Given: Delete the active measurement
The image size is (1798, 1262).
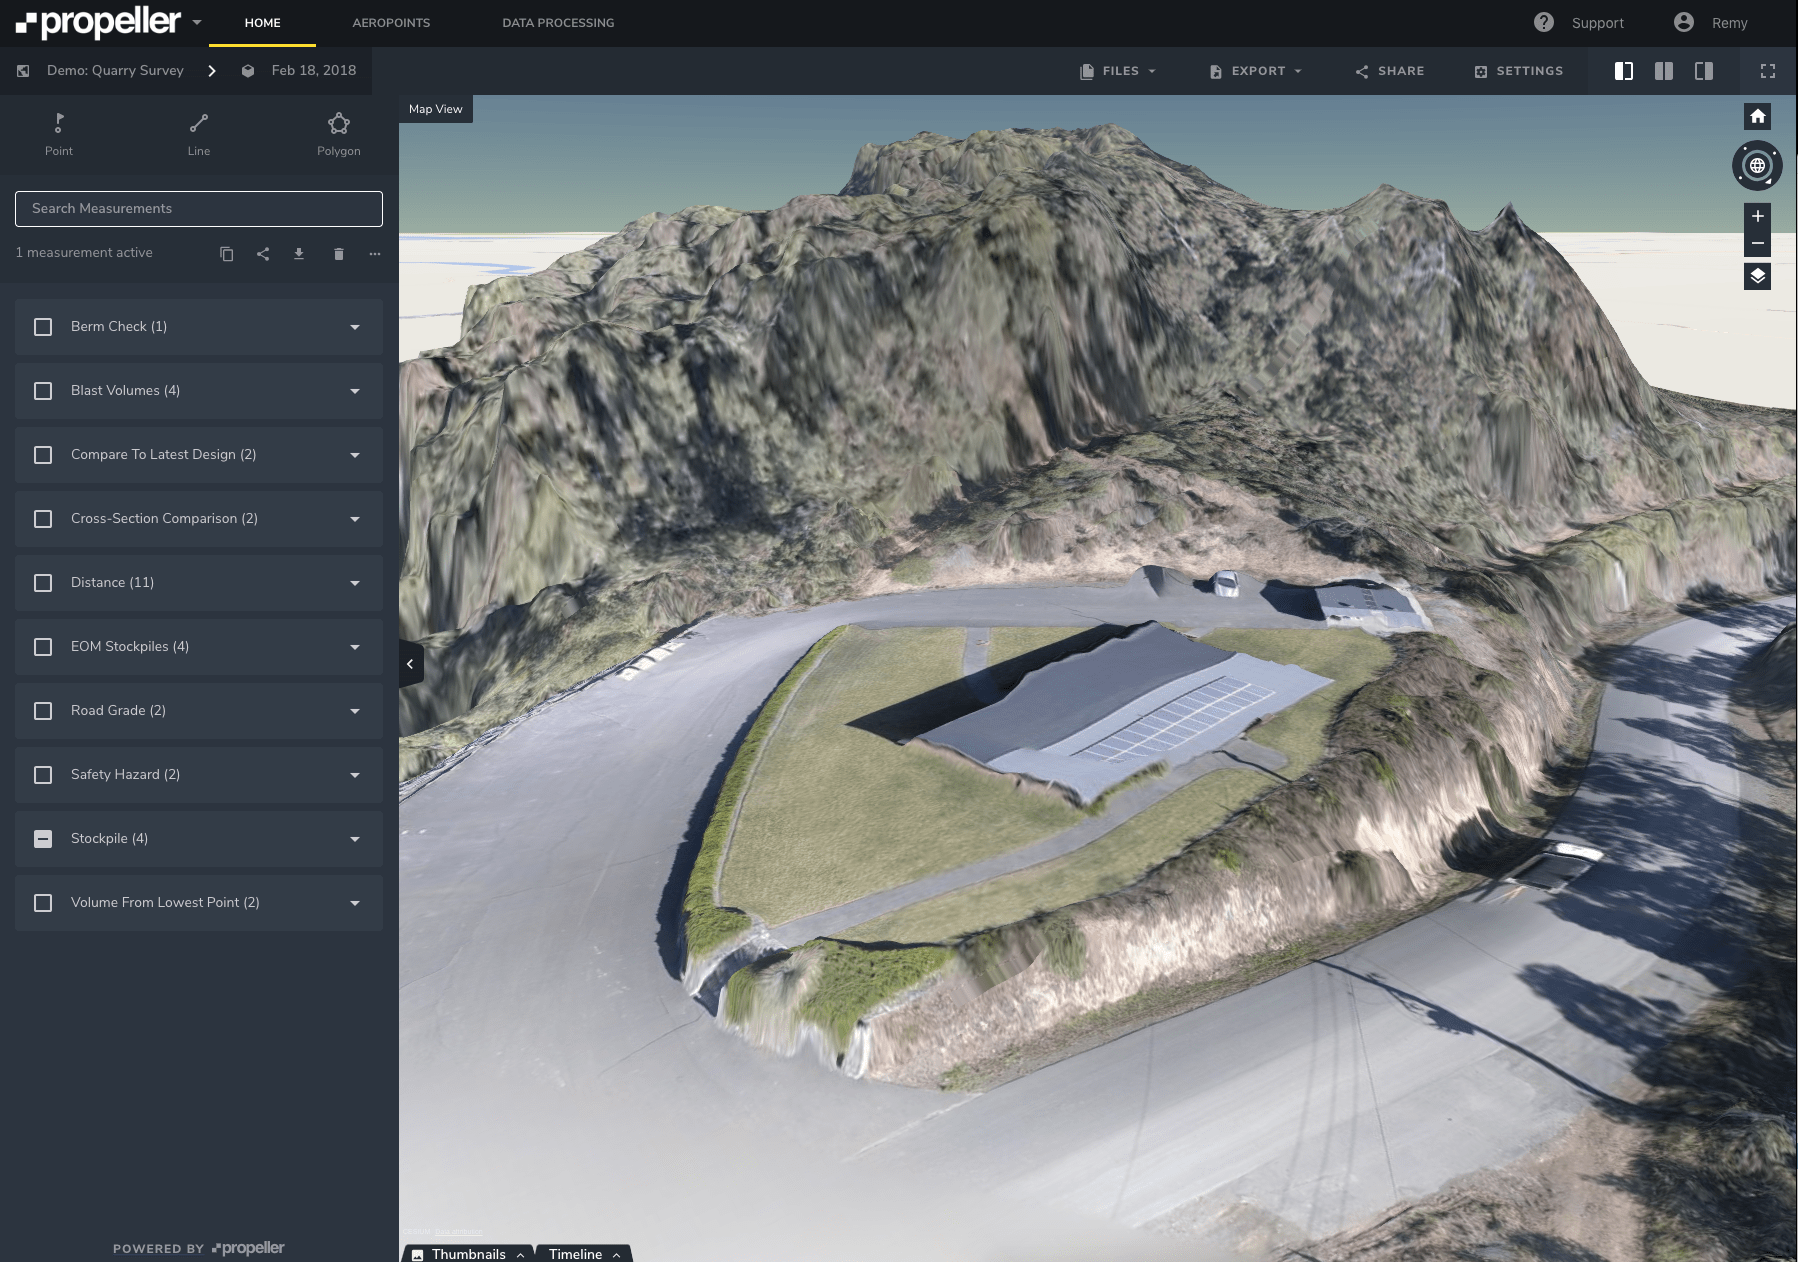Looking at the screenshot, I should point(337,253).
